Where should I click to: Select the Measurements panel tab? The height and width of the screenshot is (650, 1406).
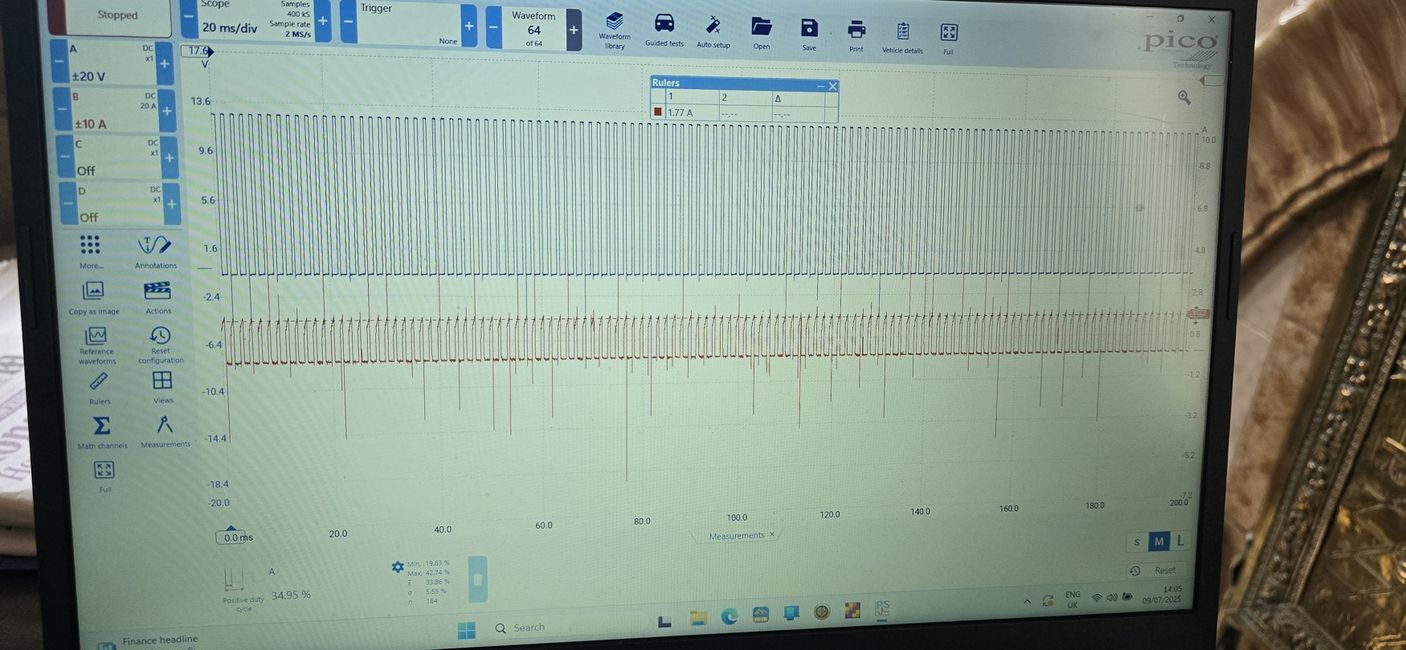[x=737, y=536]
